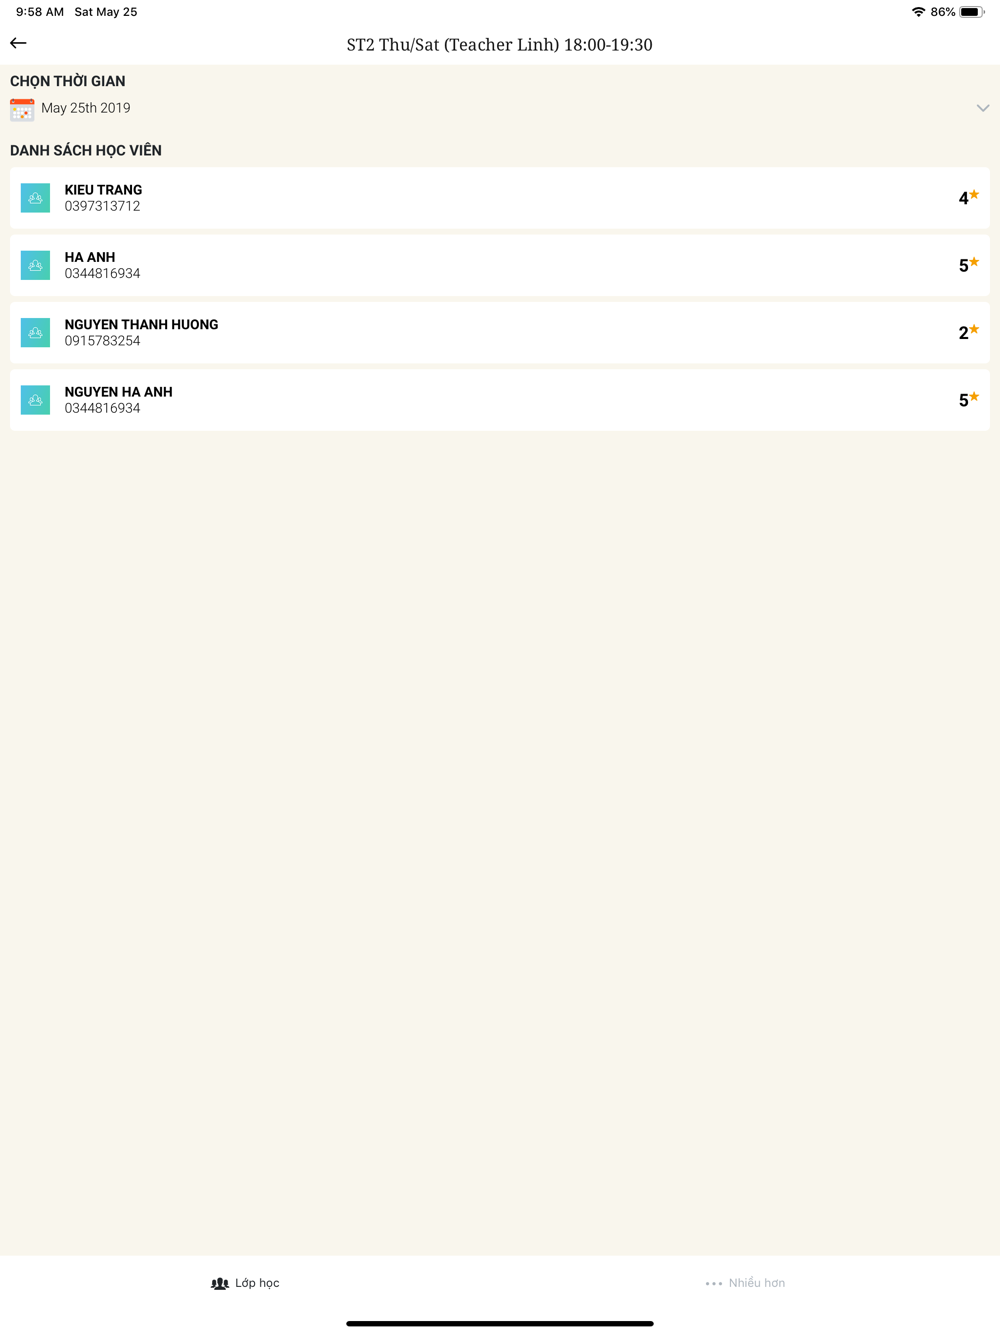Tap Nguyen Thanh Huong's avatar icon
The height and width of the screenshot is (1334, 1000).
click(x=35, y=333)
